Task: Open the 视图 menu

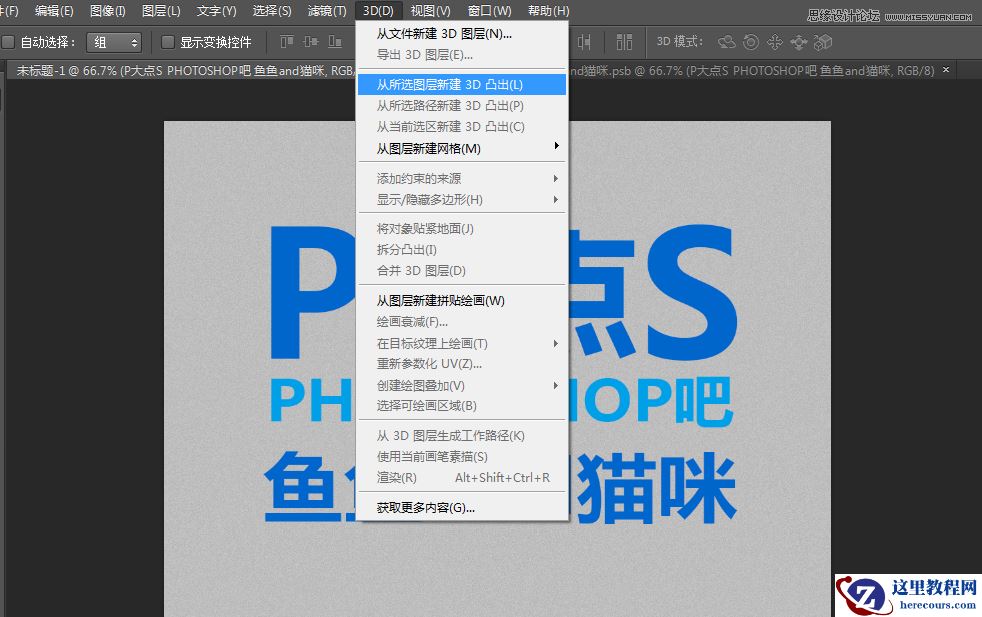Action: click(429, 11)
